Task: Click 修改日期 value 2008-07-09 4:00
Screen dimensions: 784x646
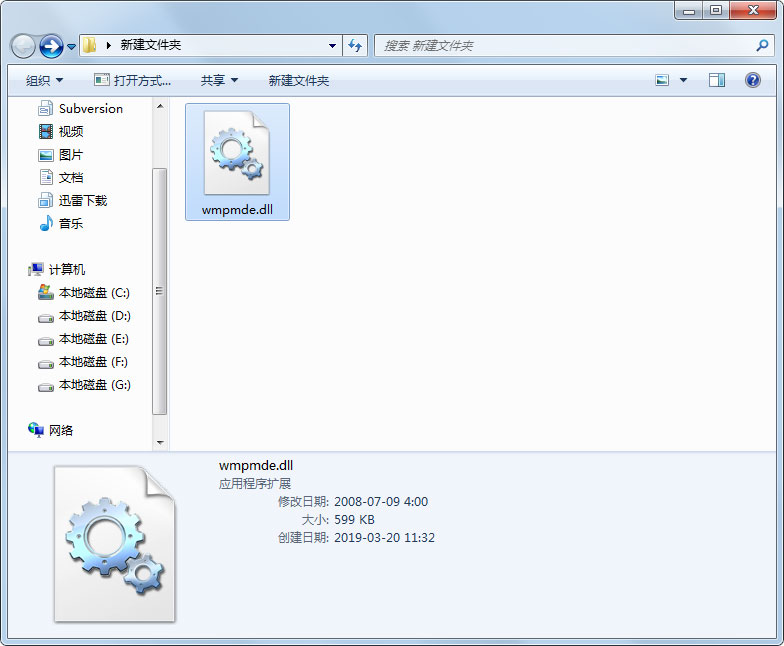Action: 381,502
